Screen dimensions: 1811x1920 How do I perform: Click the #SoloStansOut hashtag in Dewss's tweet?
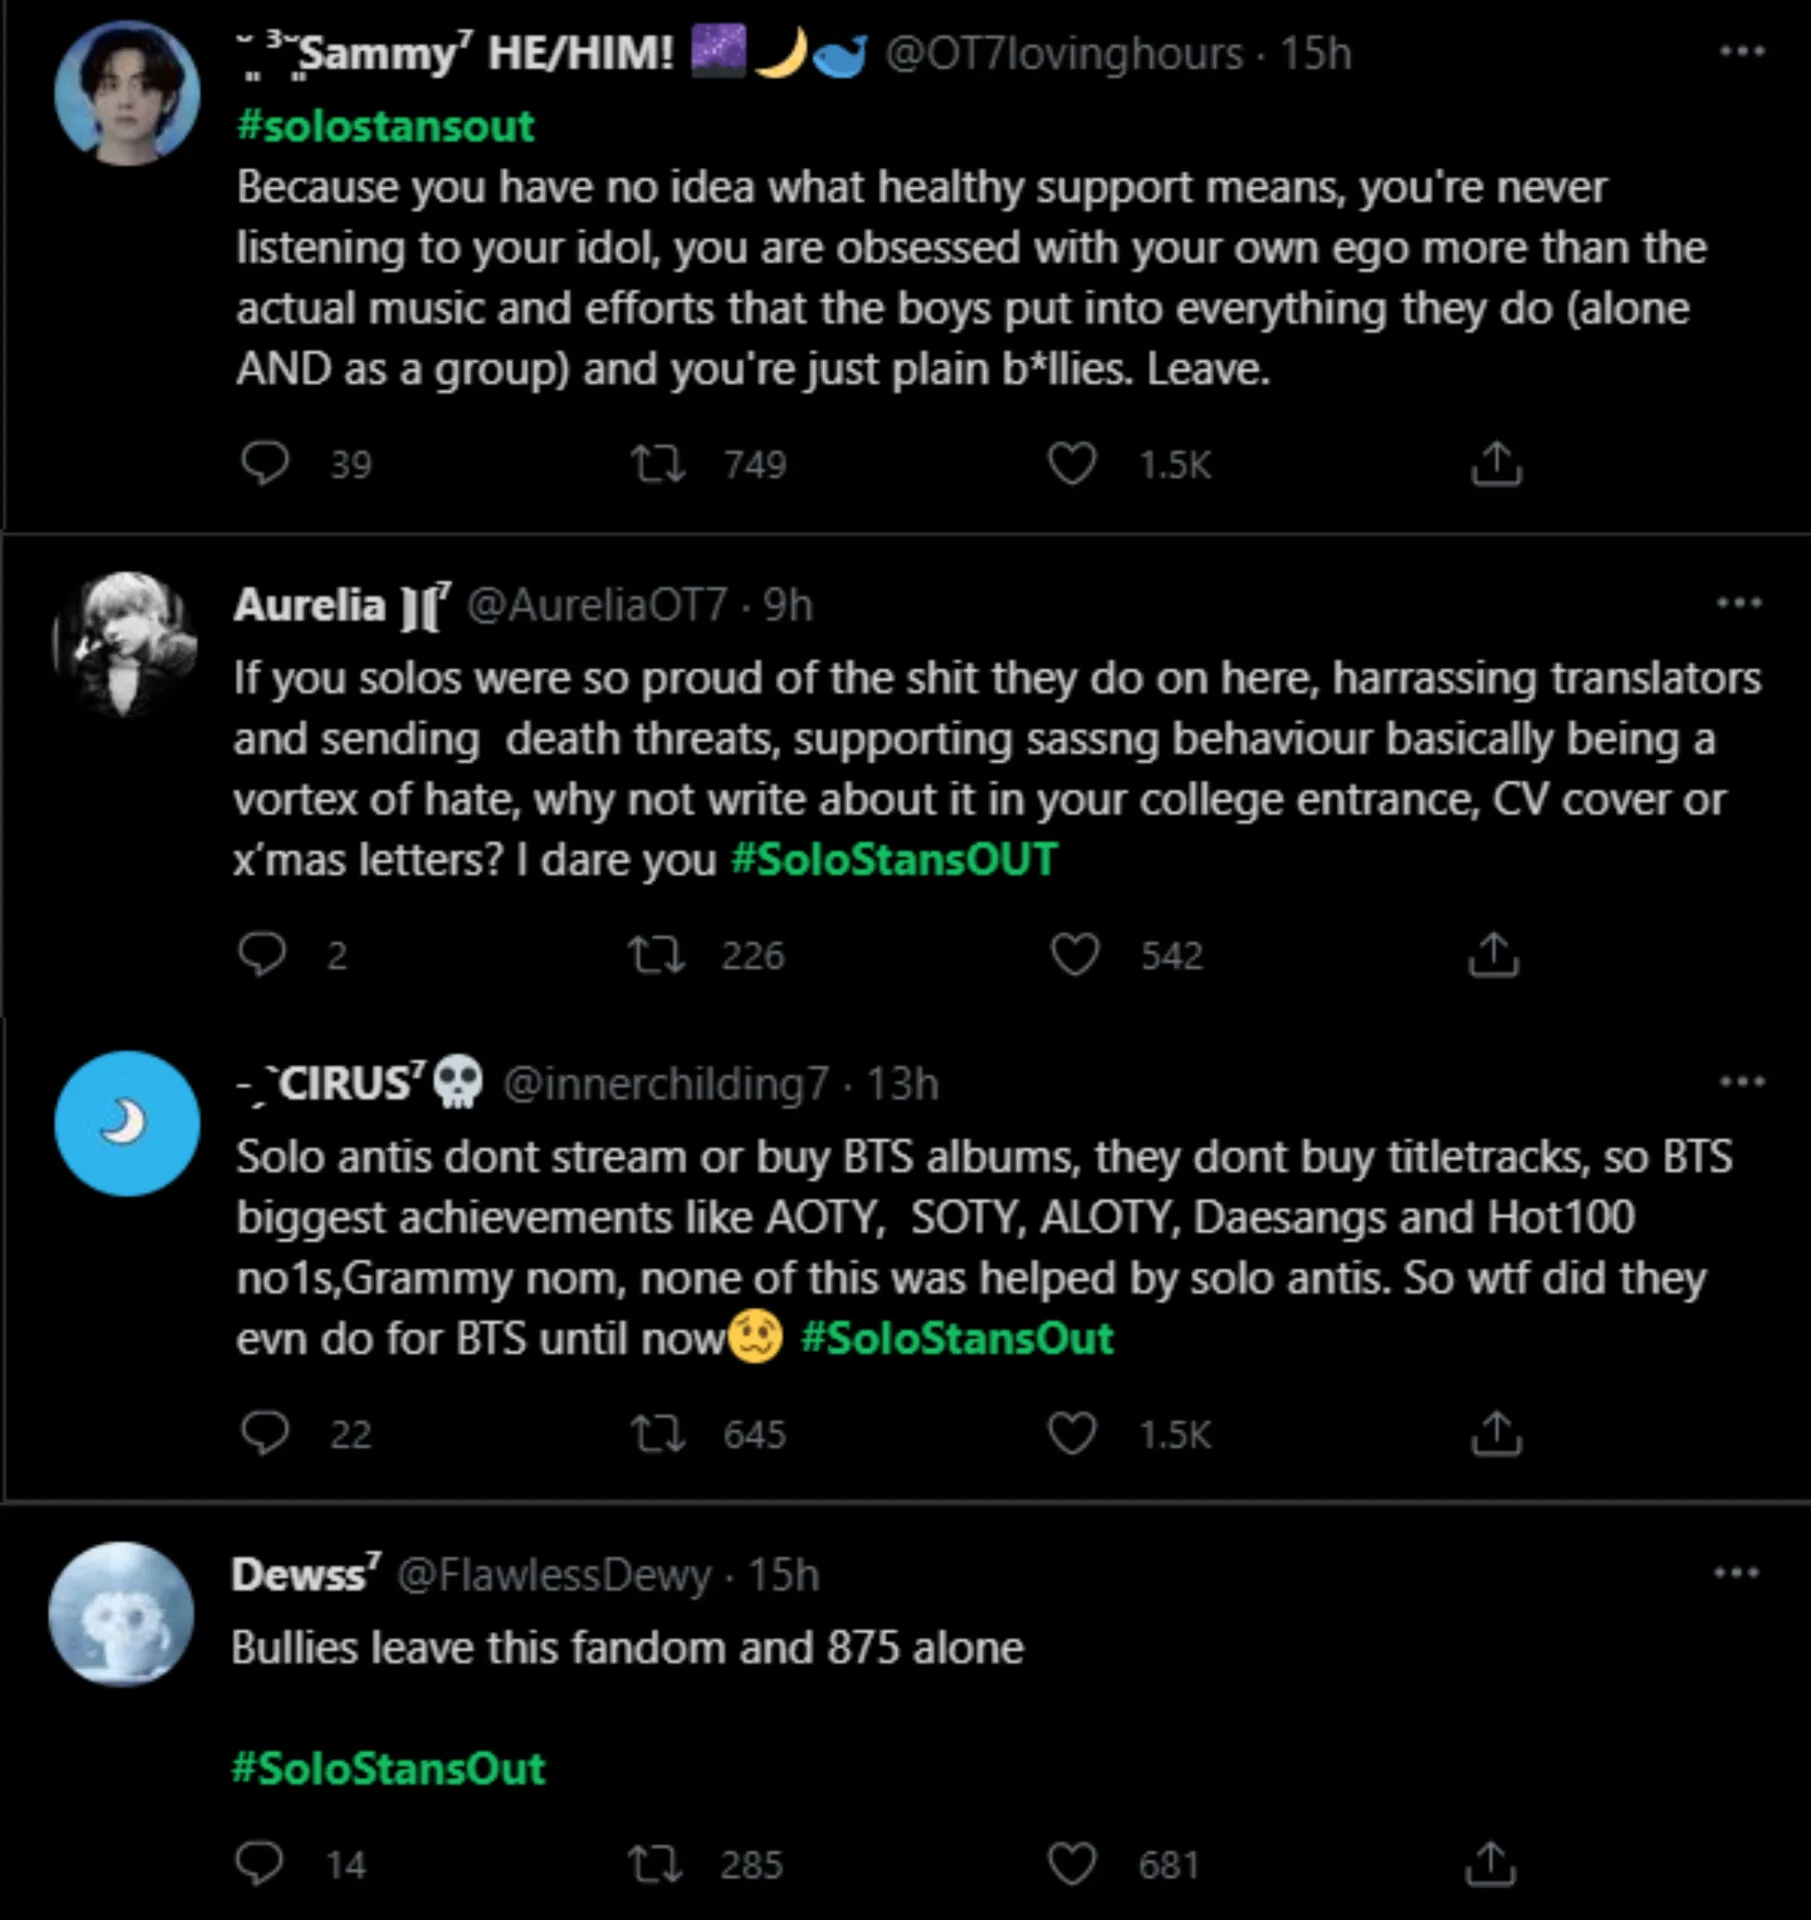coord(389,1768)
